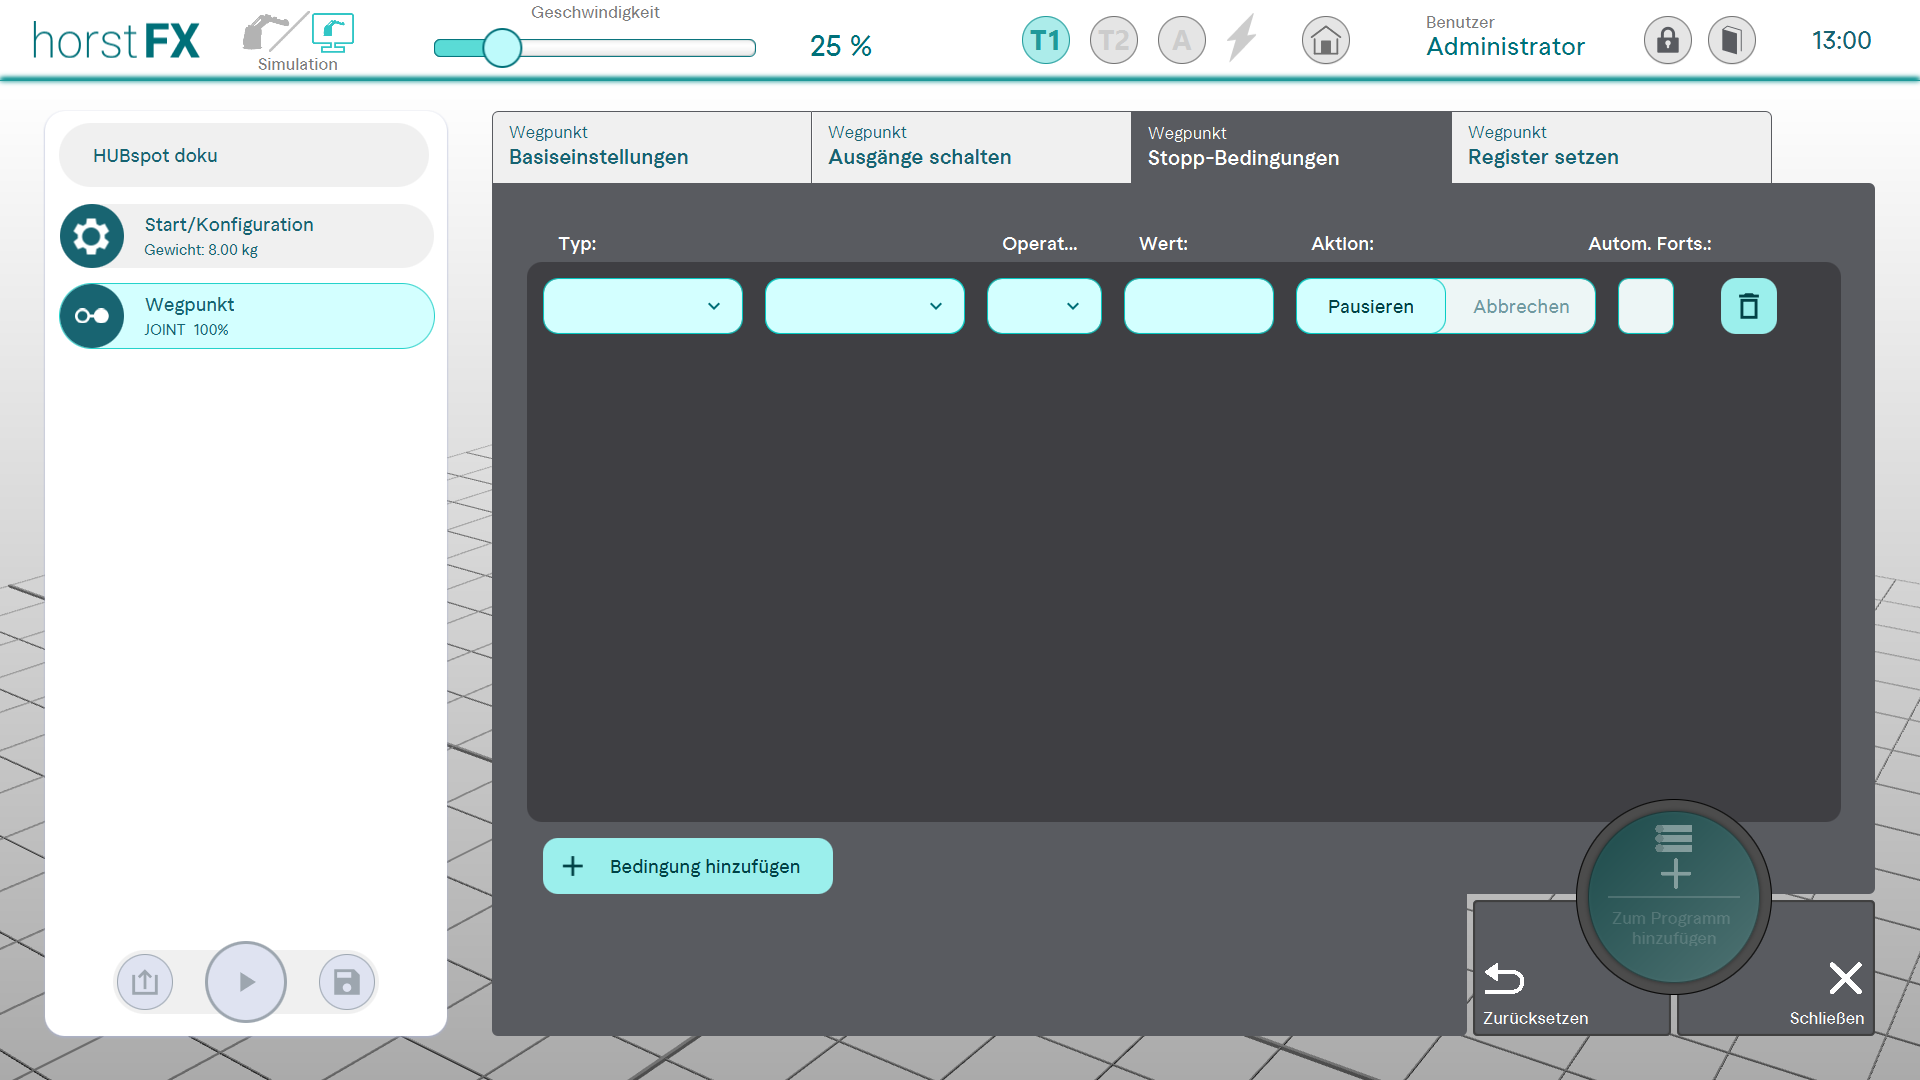Click the export upload icon

pos(145,982)
